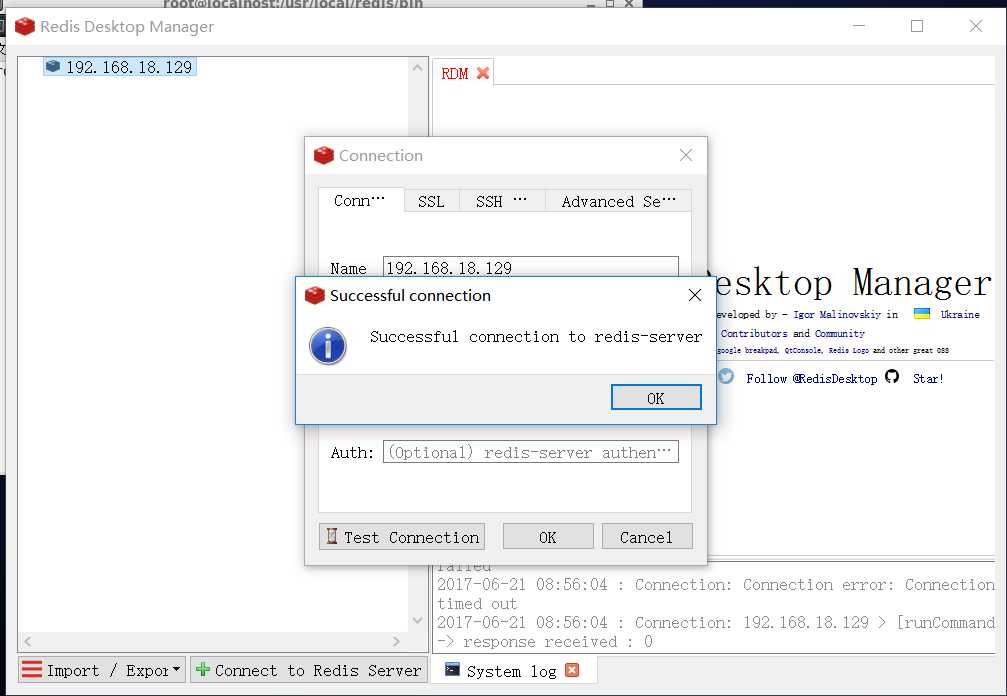
Task: Click the 'timed out' log line
Action: pyautogui.click(x=477, y=604)
